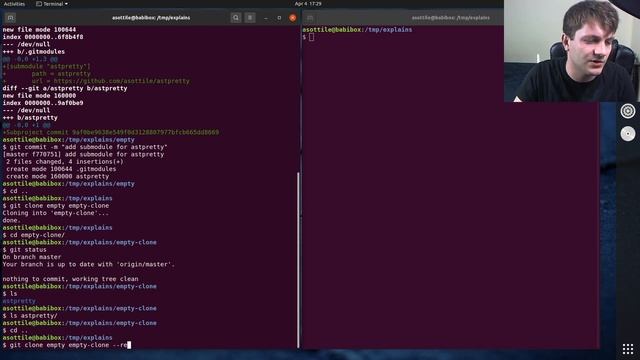This screenshot has width=640, height=360.
Task: Click "Cloning into 'empty-clone'..." line
Action: click(x=56, y=213)
